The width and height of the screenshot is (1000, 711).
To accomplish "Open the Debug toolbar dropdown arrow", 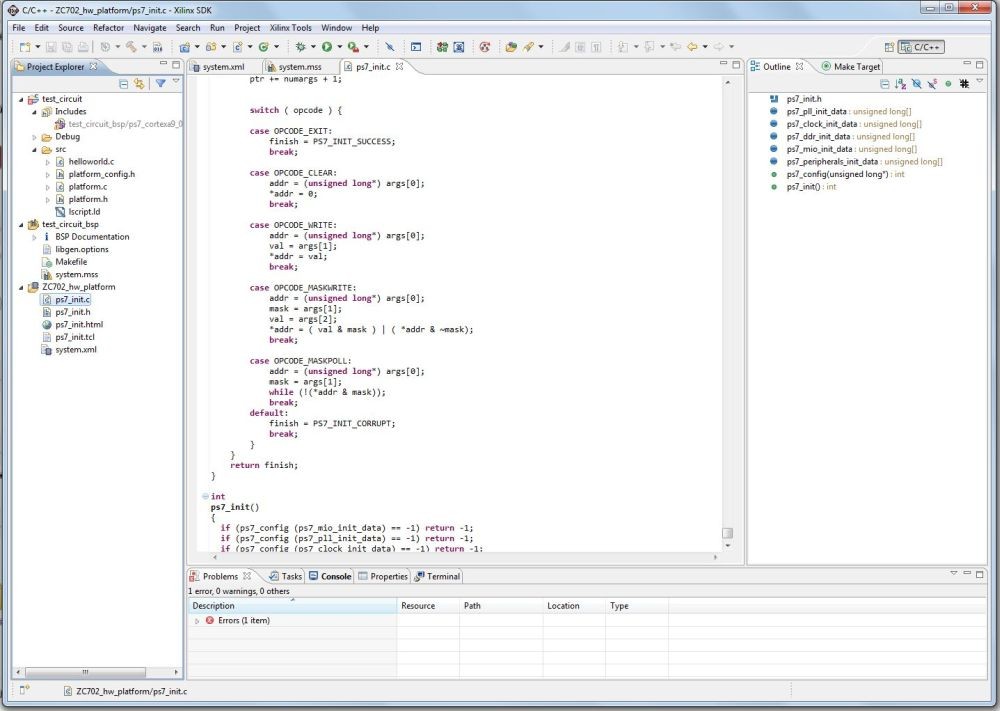I will [x=313, y=47].
